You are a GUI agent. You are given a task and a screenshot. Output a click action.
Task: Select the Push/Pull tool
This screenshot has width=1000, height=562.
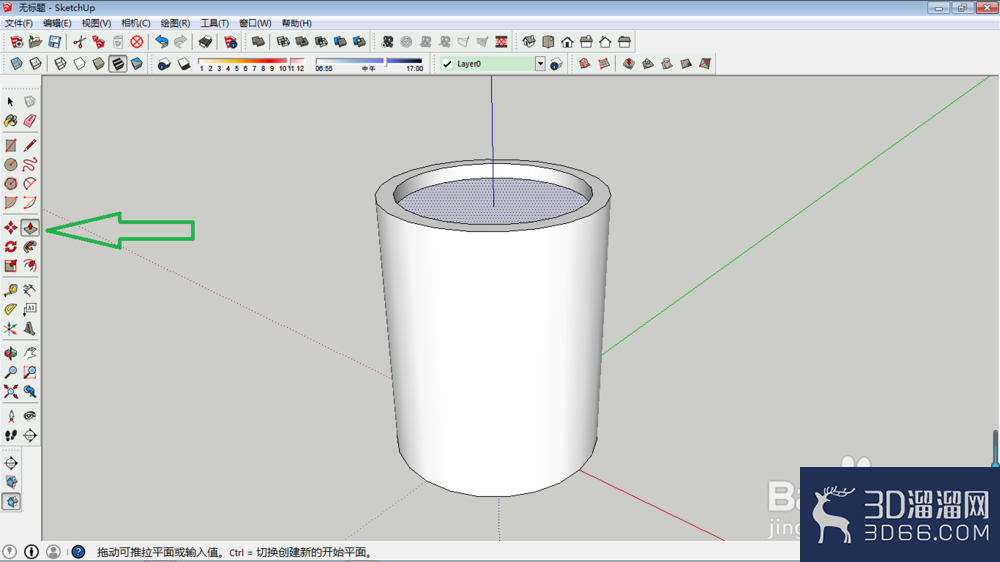[30, 228]
